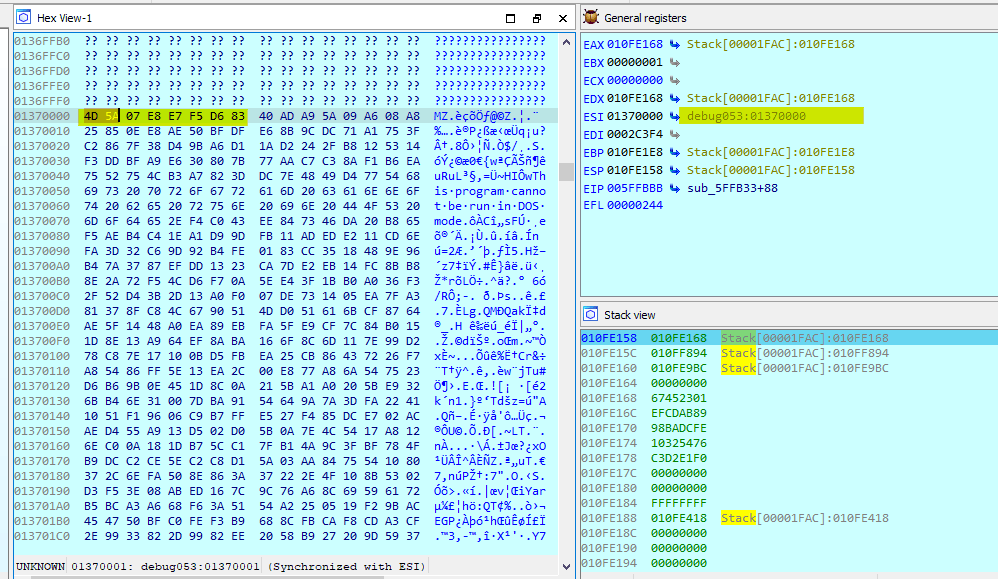Screen dimensions: 998x579
Task: Follow the ECX register jump arrow
Action: point(675,80)
